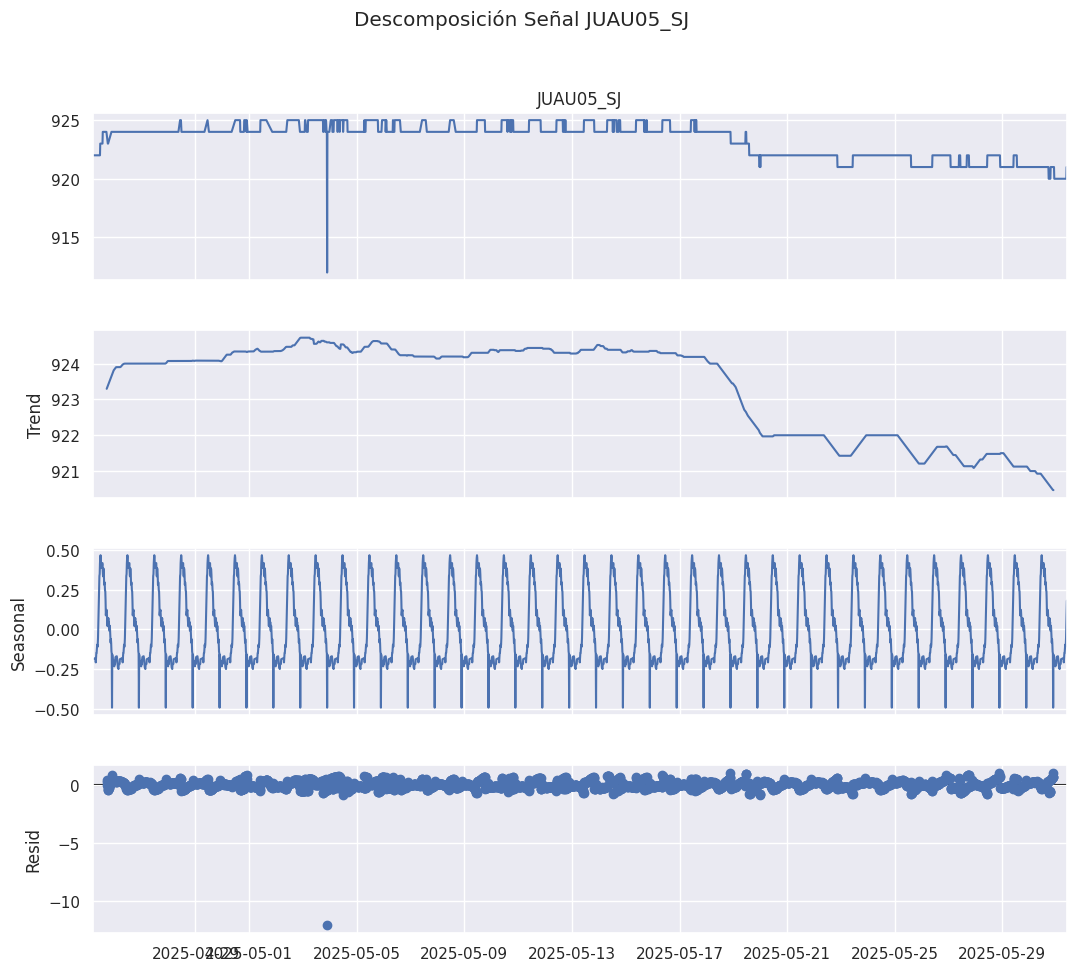The height and width of the screenshot is (971, 1076).
Task: Click the figure title Descomposición Señal JUAU05_SJ
Action: point(521,20)
